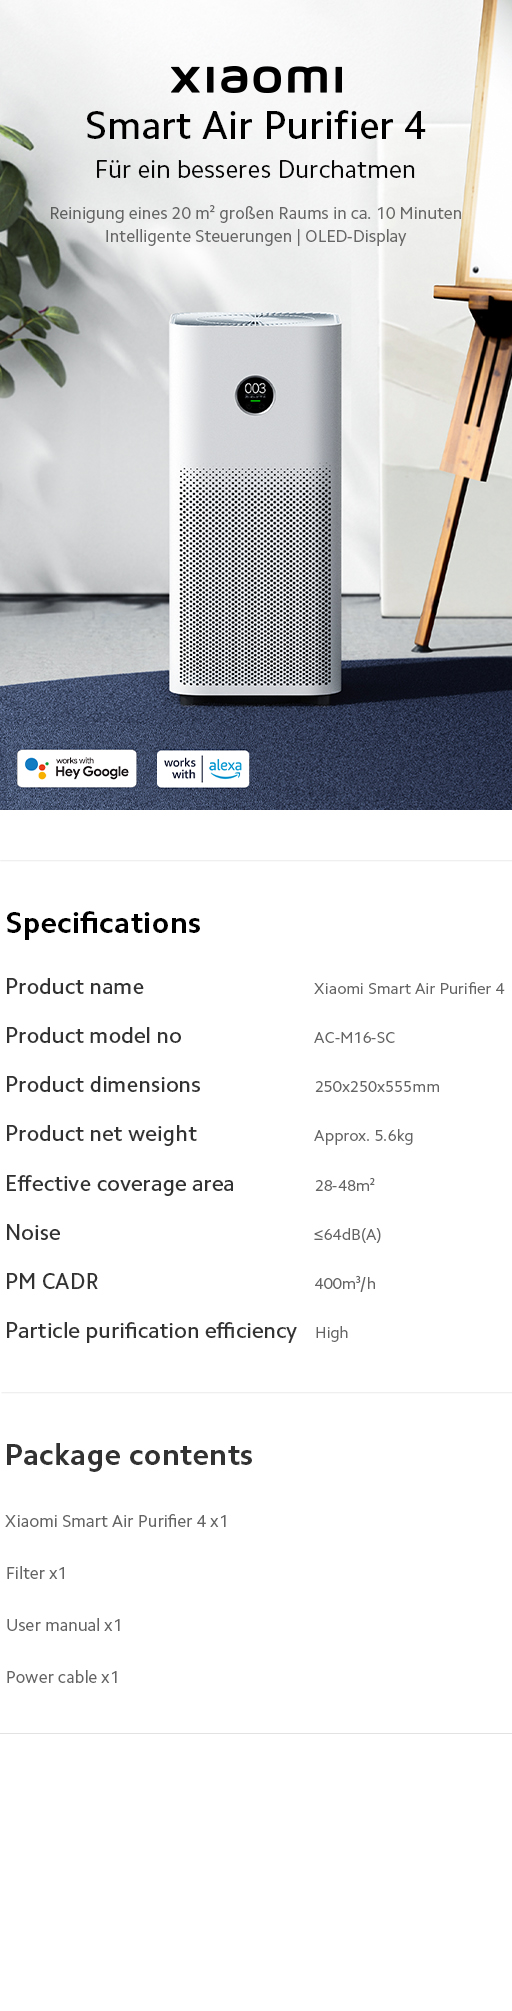Click the Xiaomi logo at top
The height and width of the screenshot is (2011, 512).
tap(256, 79)
